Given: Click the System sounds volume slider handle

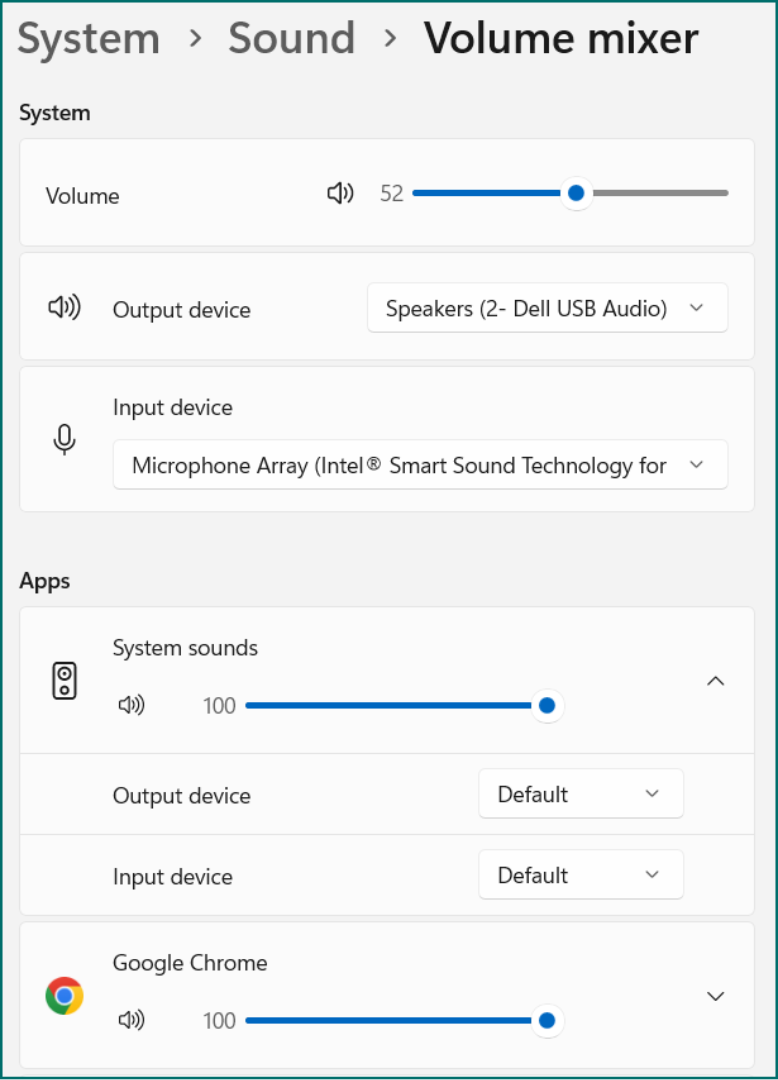Looking at the screenshot, I should pos(547,706).
